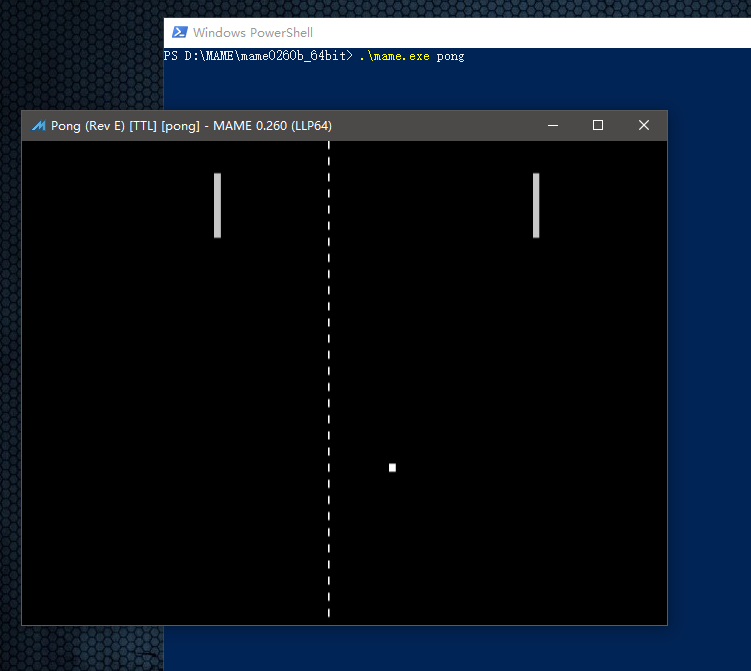Focus the blue PowerShell console area

[x=709, y=335]
